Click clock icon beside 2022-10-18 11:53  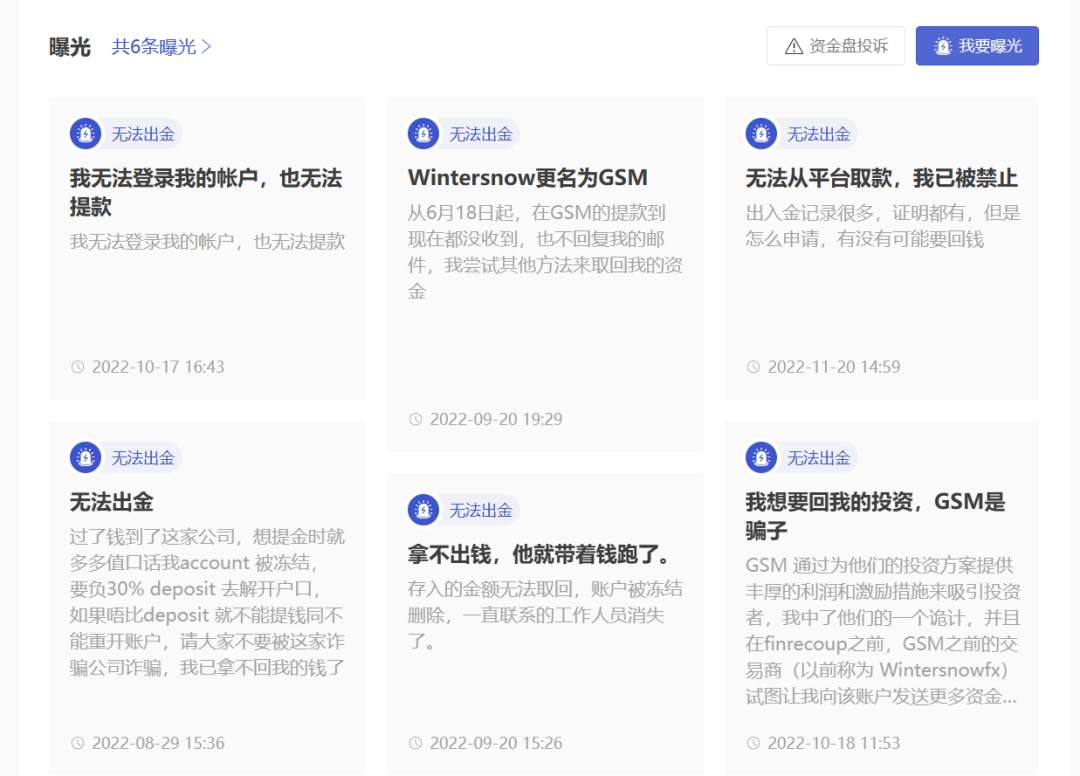coord(754,743)
